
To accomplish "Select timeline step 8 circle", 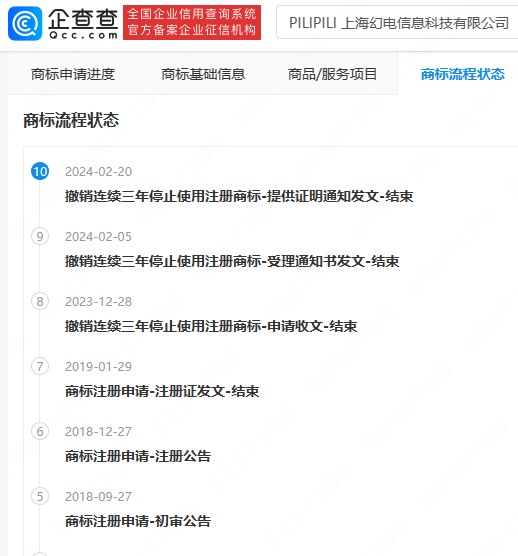I will (x=40, y=301).
